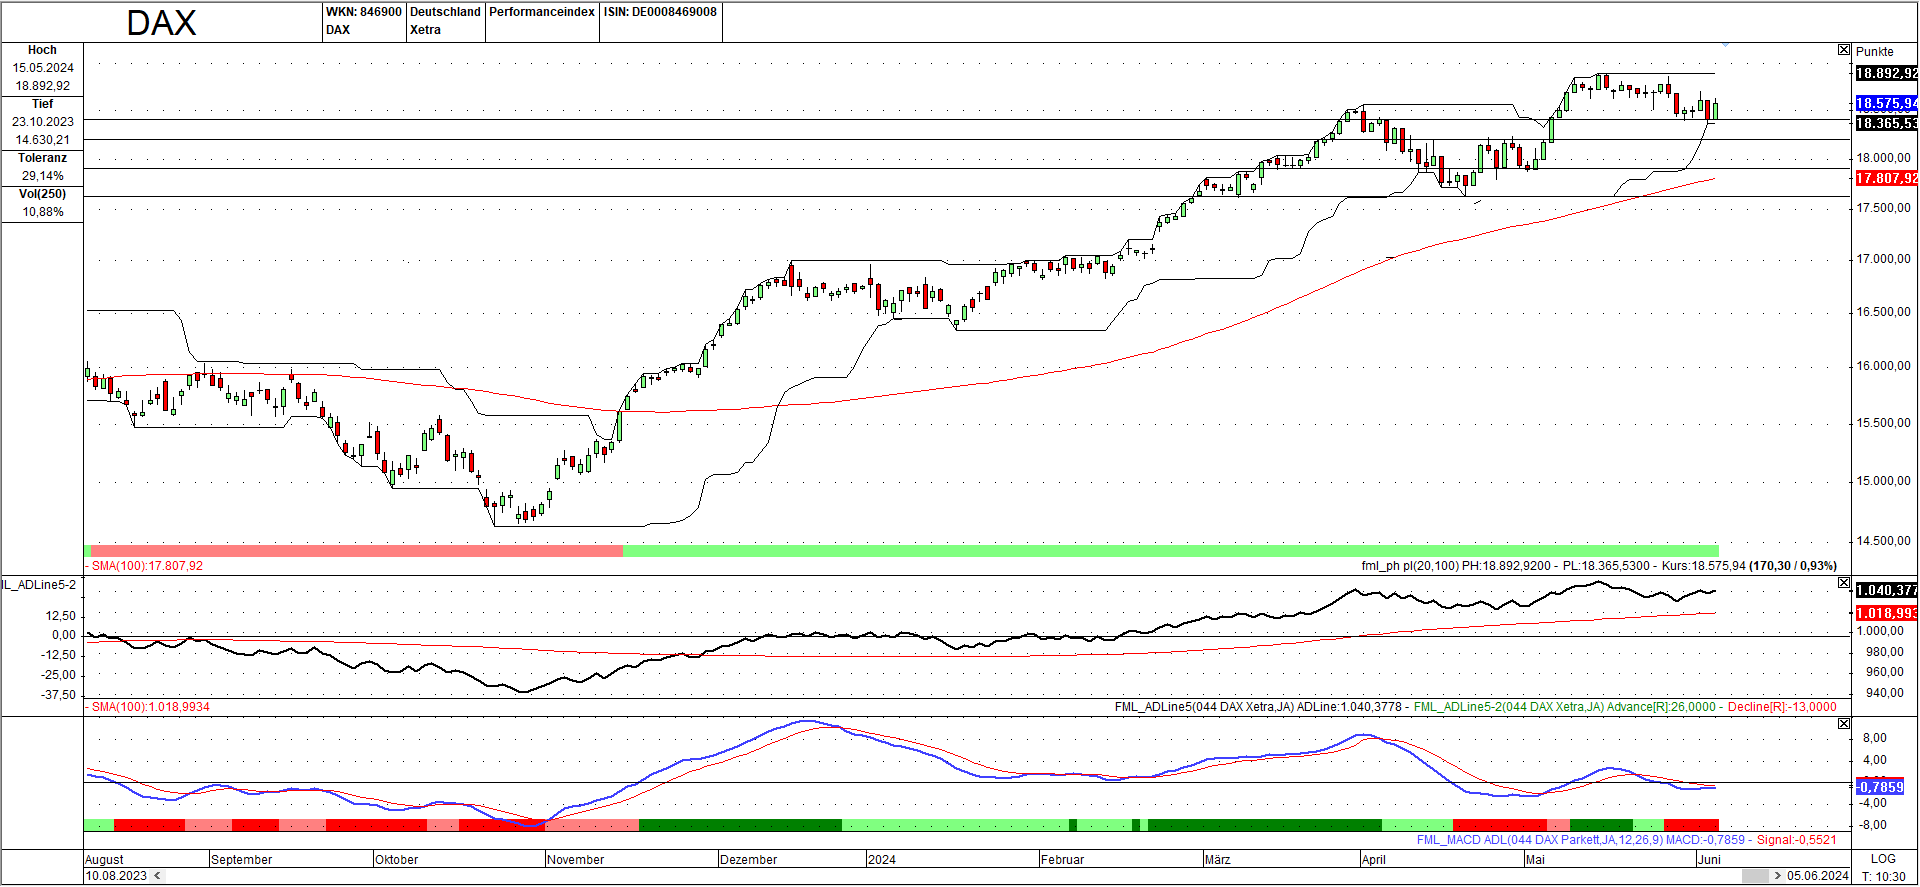Click the Toleranz label
Image resolution: width=1920 pixels, height=887 pixels.
click(x=42, y=158)
